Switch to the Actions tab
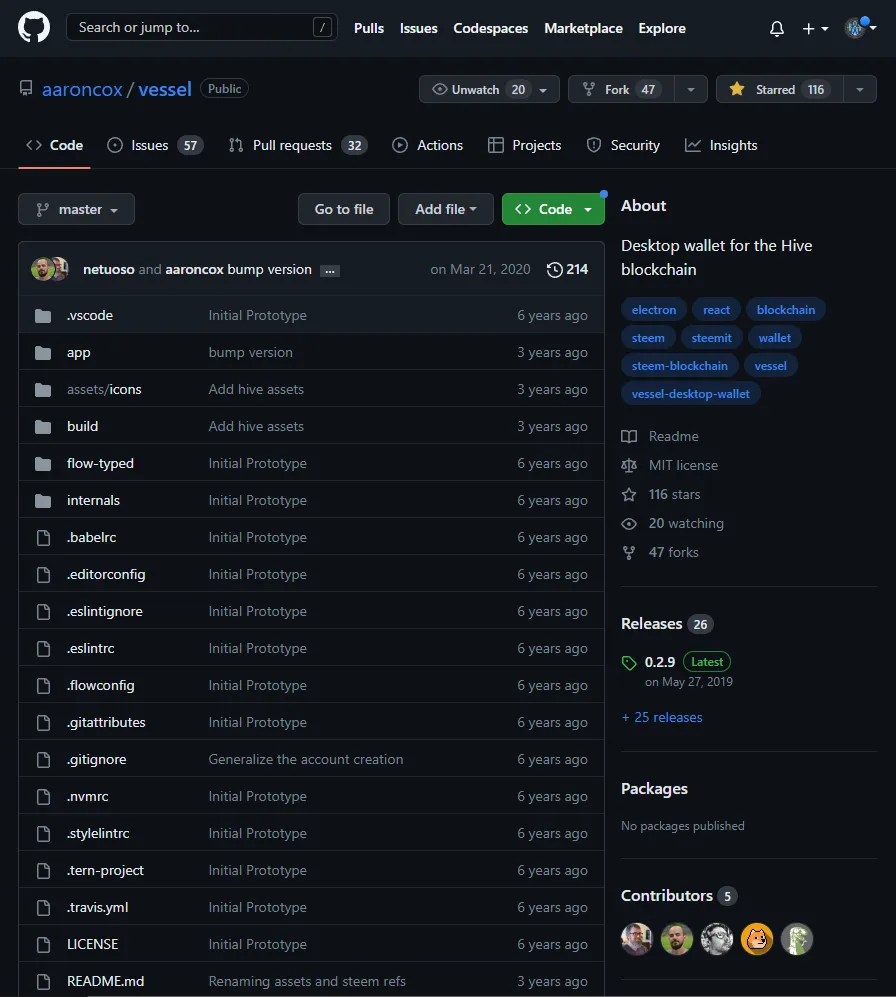896x997 pixels. 427,146
